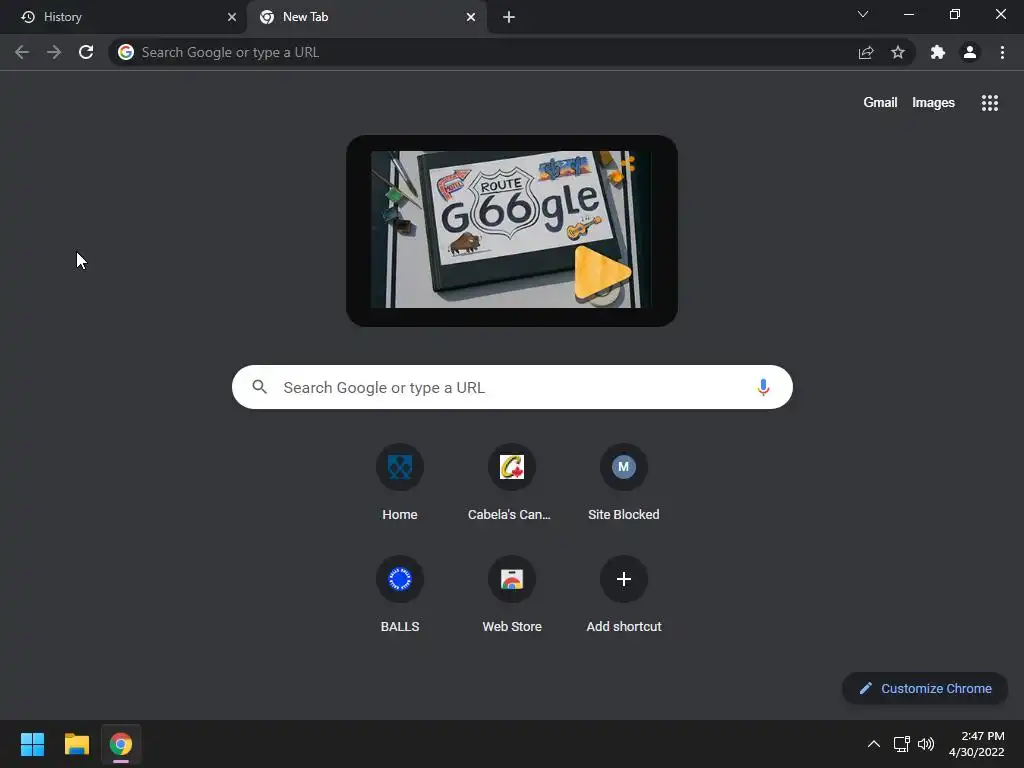Open the network status tray icon

[902, 744]
